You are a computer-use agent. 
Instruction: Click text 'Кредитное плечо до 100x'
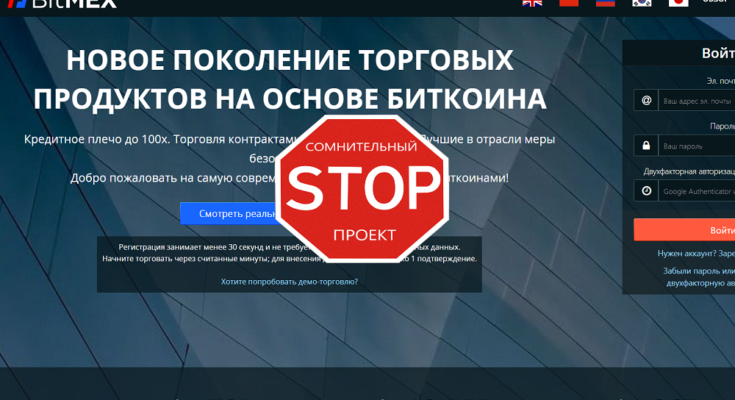[x=97, y=139]
